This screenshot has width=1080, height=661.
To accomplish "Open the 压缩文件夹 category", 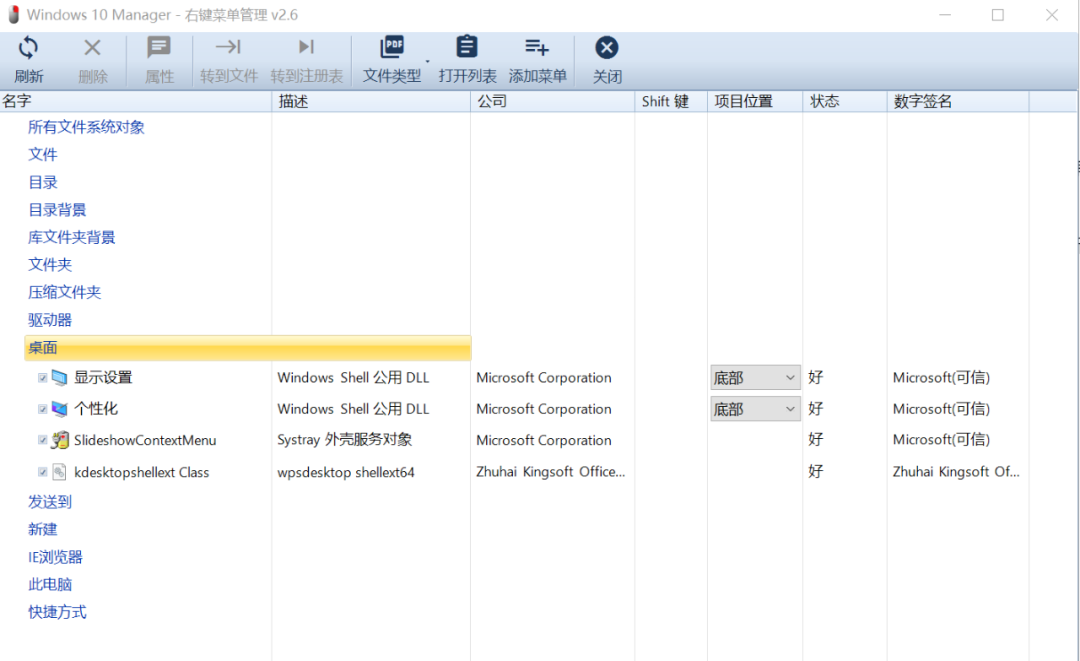I will click(x=64, y=293).
